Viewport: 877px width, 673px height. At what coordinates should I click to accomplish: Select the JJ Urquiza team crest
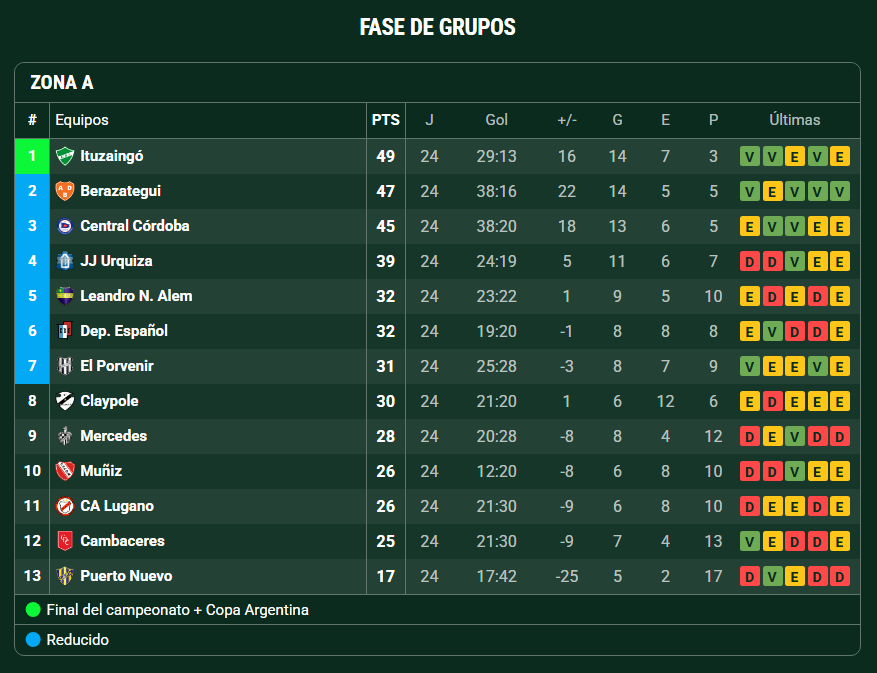pyautogui.click(x=65, y=261)
